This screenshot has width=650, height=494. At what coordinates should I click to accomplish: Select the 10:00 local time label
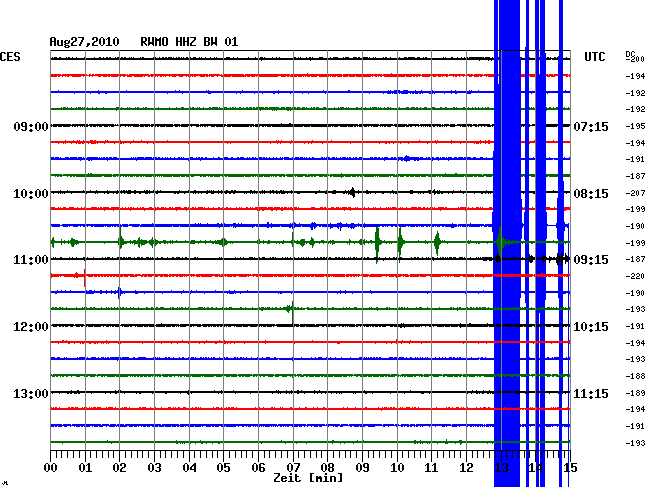(31, 194)
